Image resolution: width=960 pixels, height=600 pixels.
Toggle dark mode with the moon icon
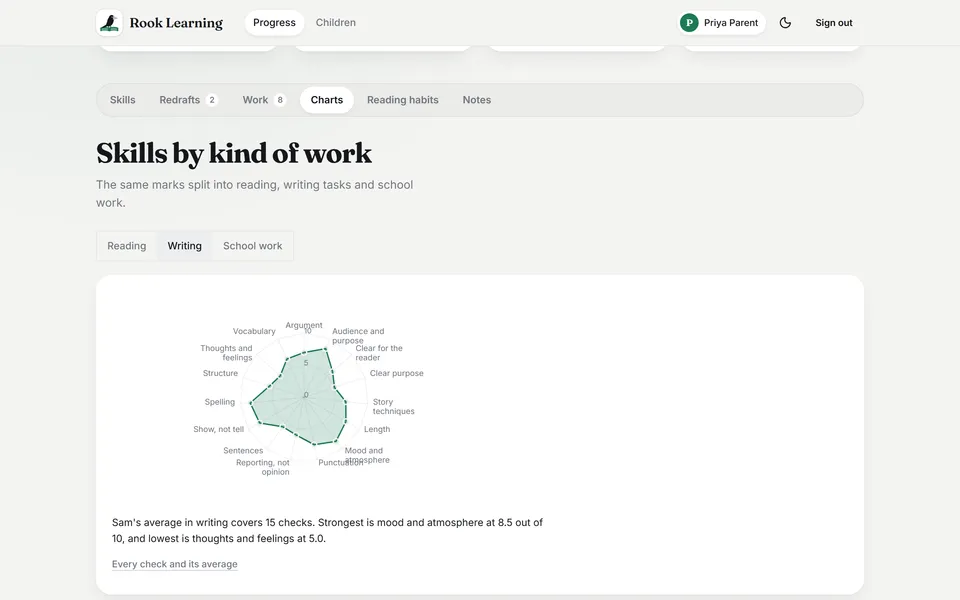[786, 23]
